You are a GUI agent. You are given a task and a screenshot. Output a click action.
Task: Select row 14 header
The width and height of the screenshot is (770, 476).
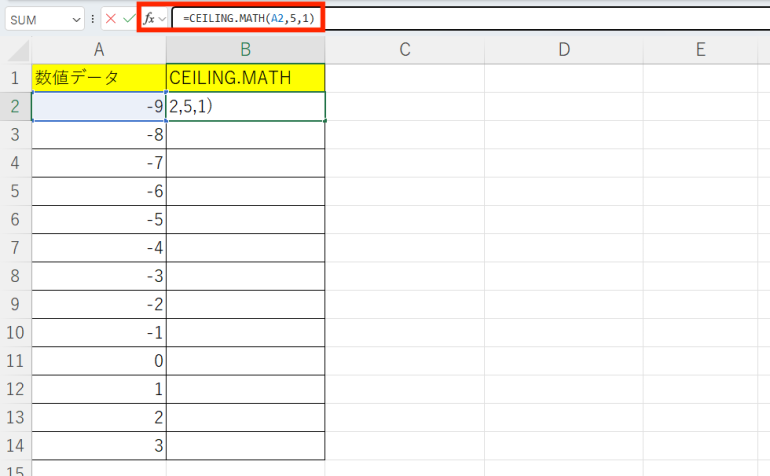[16, 445]
